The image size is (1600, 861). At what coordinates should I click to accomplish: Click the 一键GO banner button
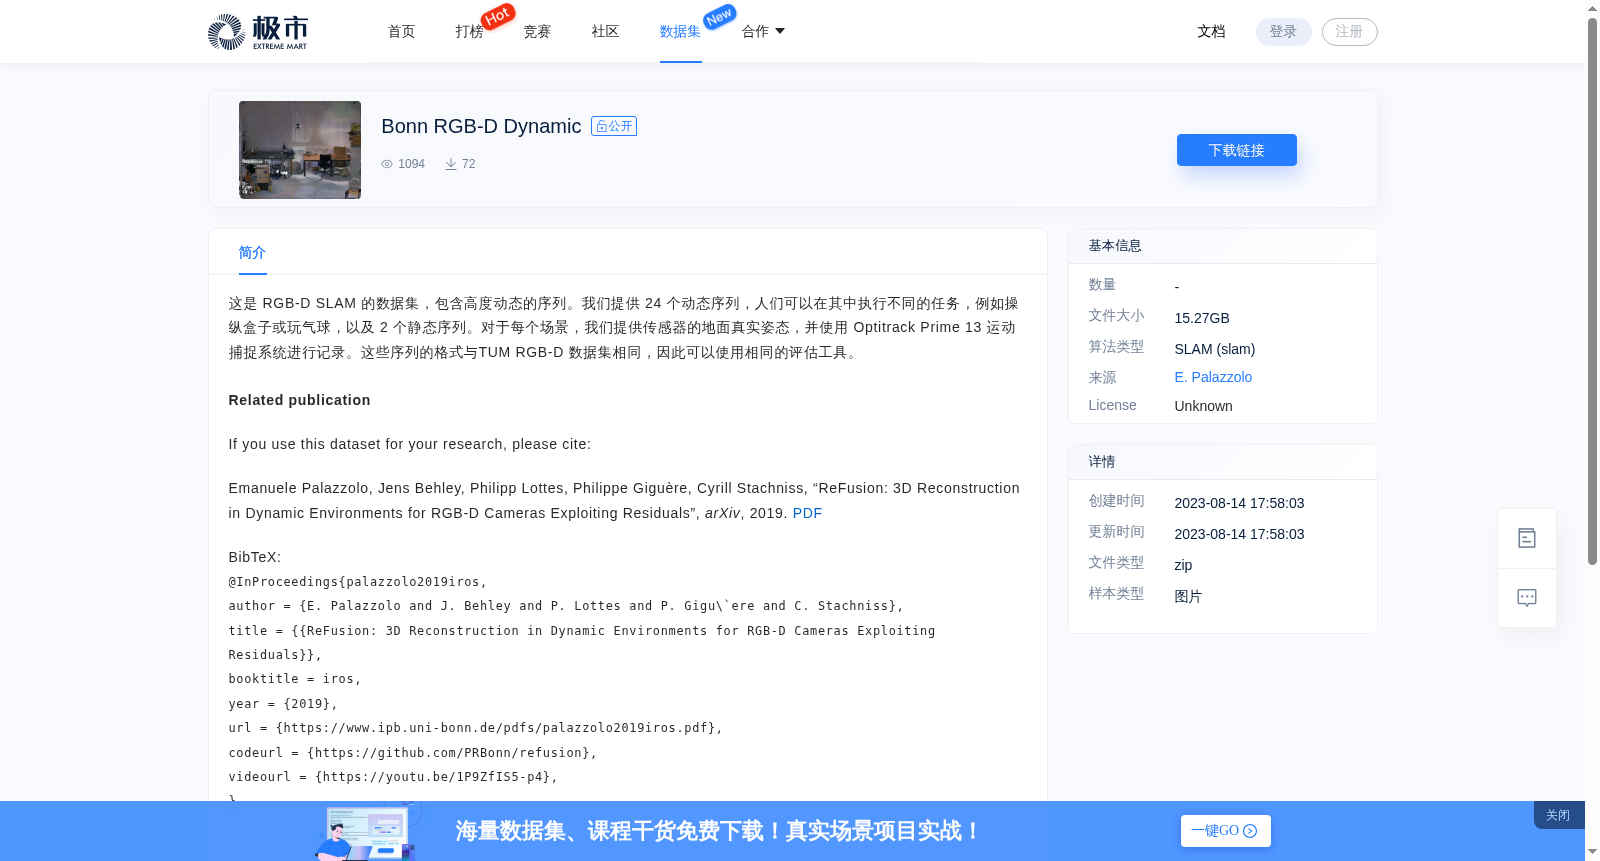(x=1226, y=831)
